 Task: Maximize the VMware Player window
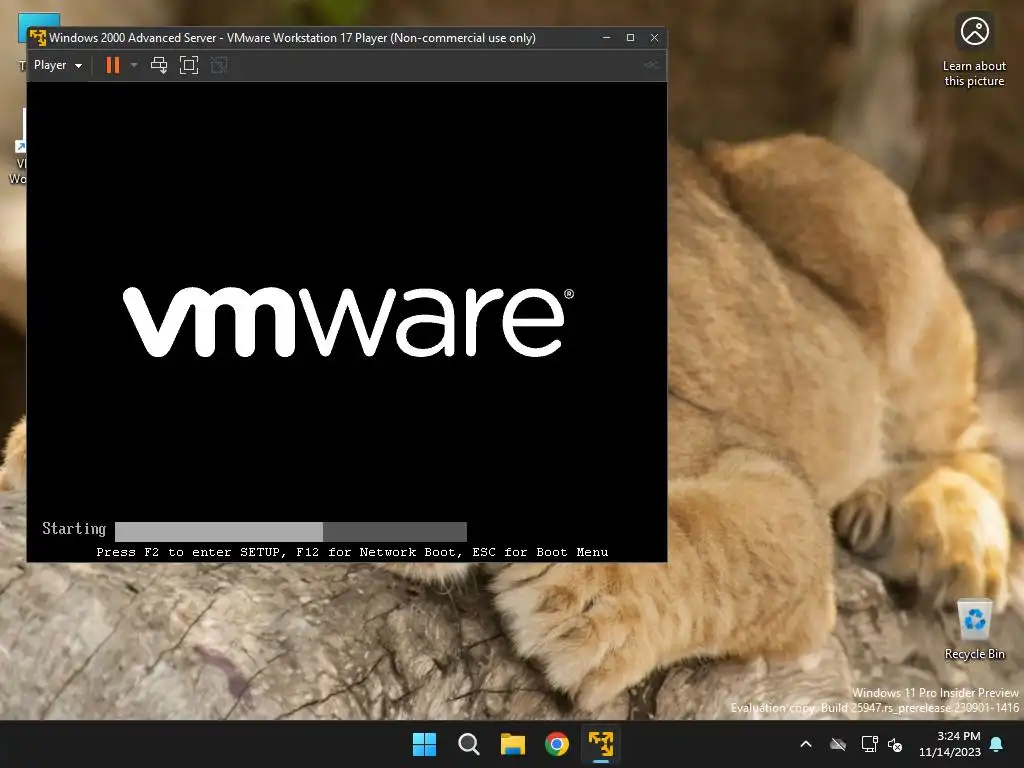click(x=630, y=38)
